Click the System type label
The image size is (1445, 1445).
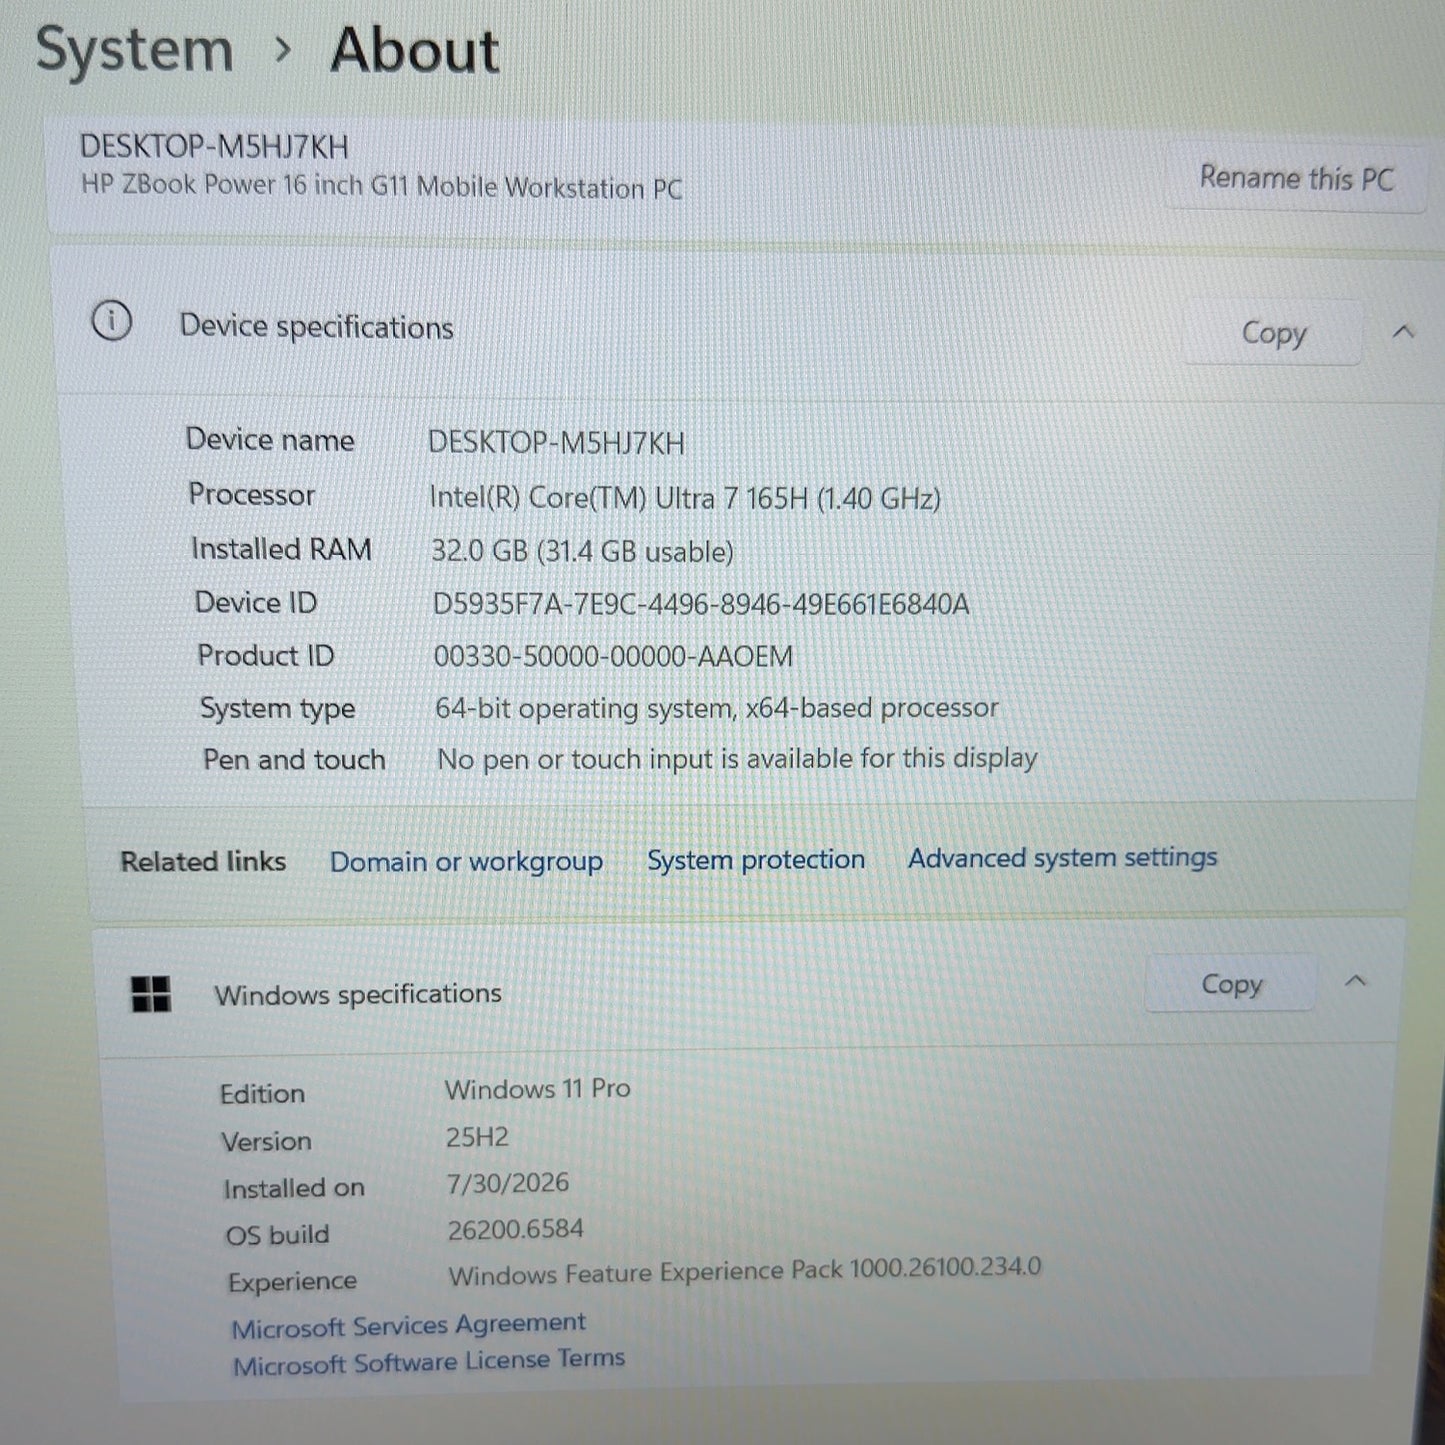(277, 708)
